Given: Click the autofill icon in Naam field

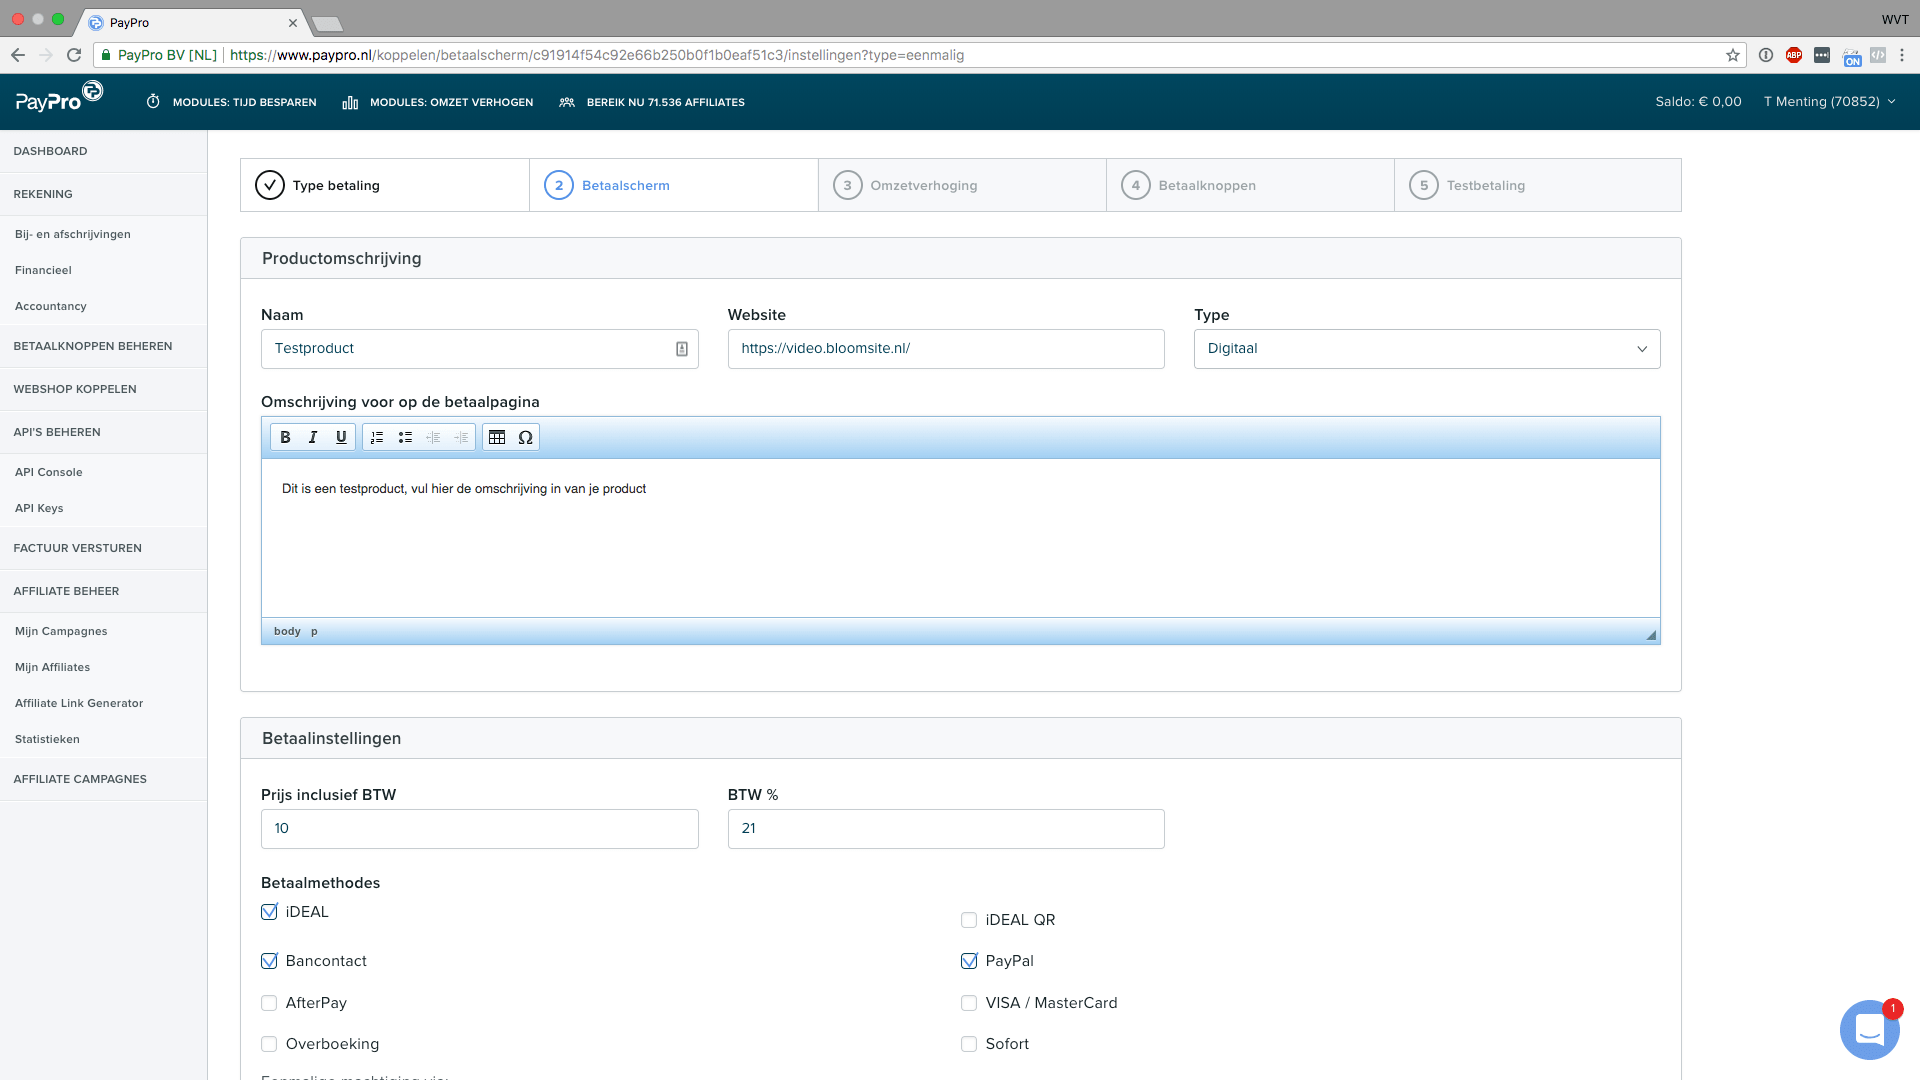Looking at the screenshot, I should [x=681, y=349].
